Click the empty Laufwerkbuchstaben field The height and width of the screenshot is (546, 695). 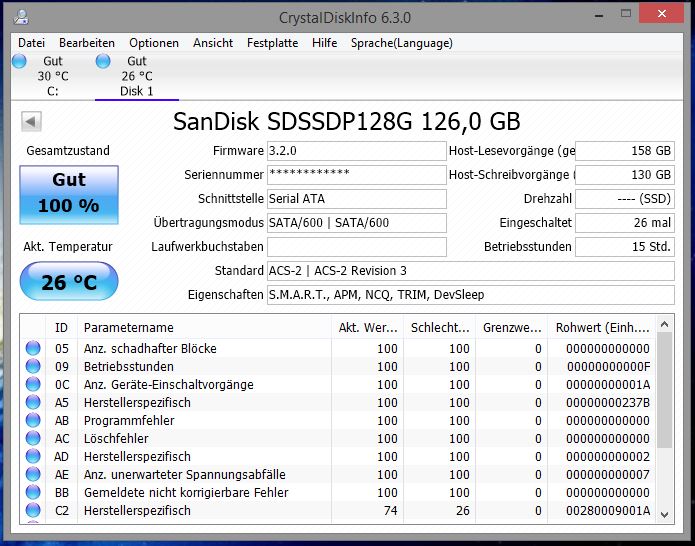coord(357,246)
